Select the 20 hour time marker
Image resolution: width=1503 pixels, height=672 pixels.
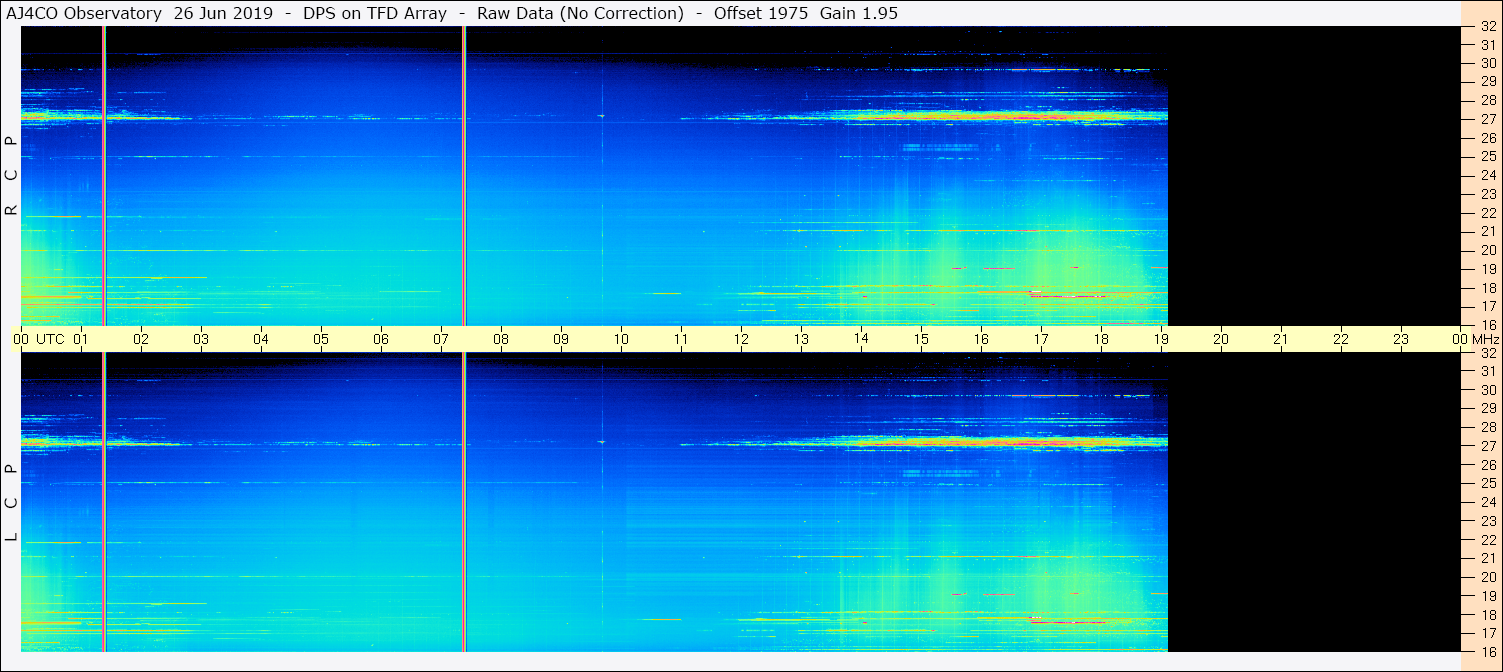[1221, 339]
